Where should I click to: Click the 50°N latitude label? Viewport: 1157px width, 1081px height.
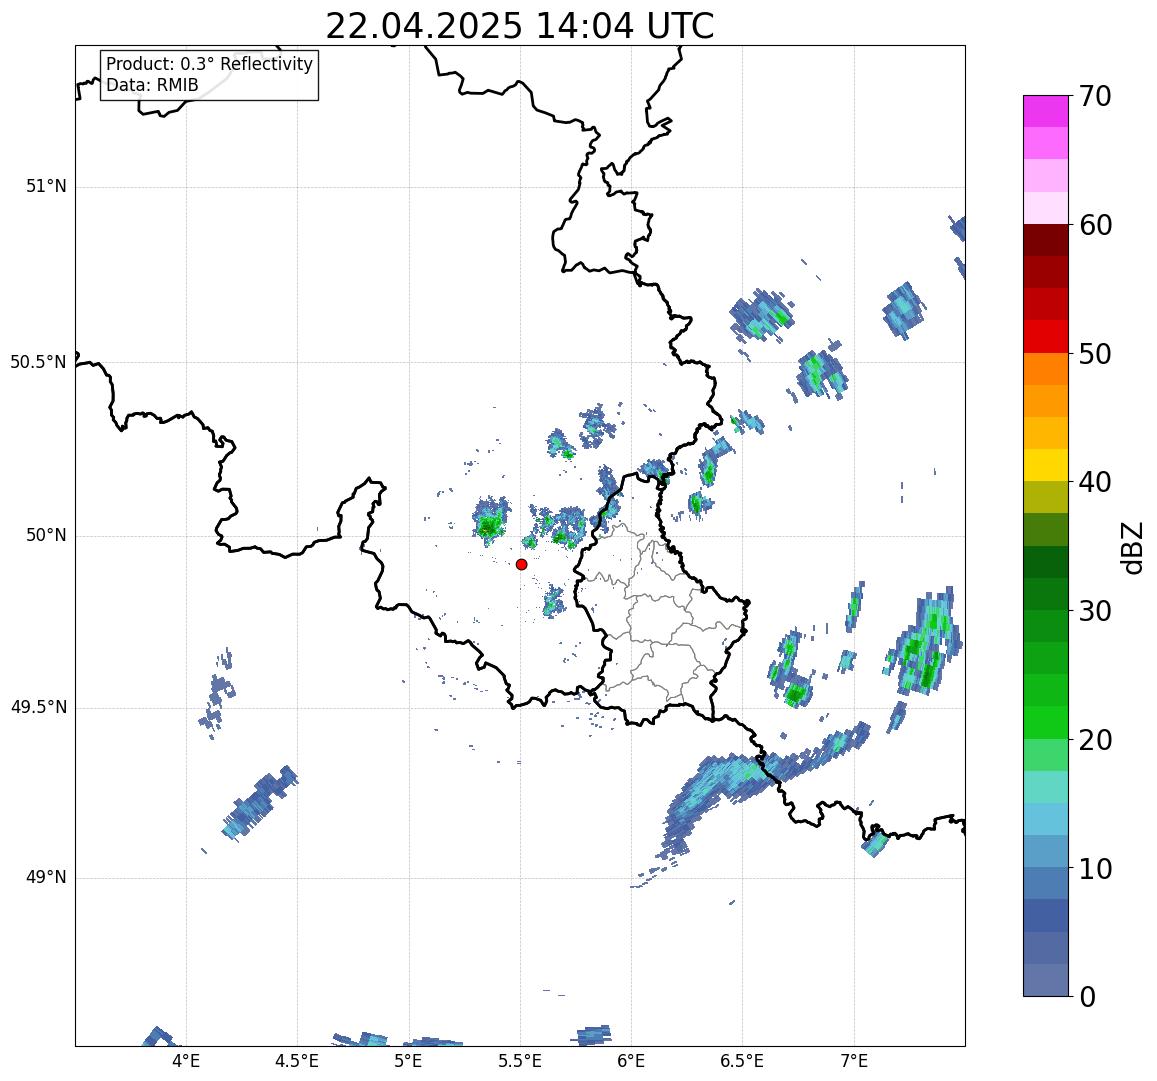coord(46,536)
